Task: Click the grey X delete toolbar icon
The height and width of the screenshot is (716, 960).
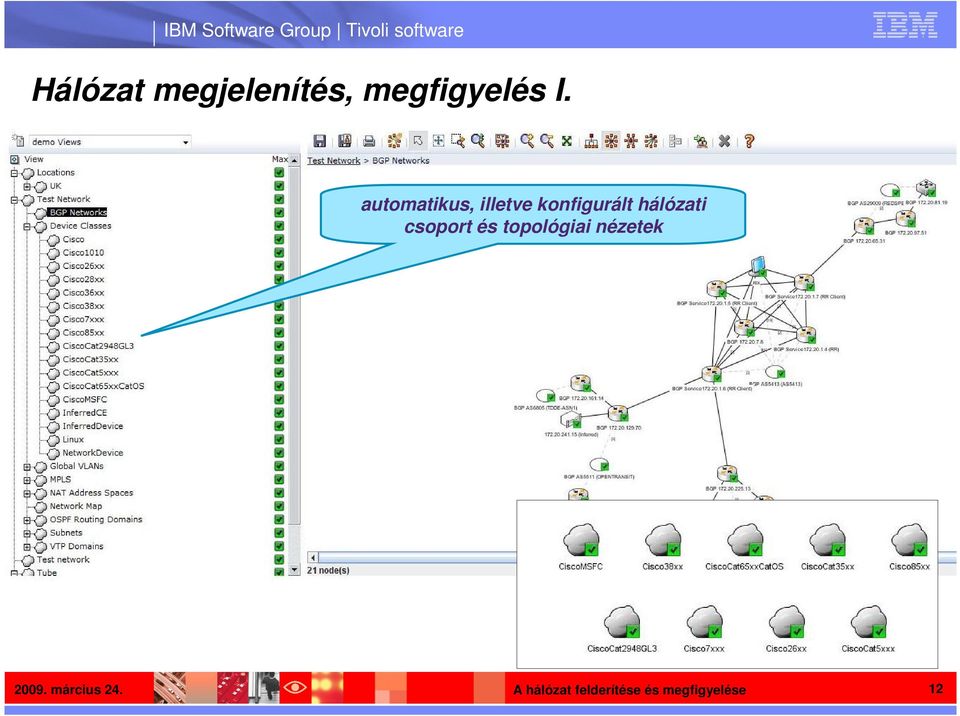Action: (x=725, y=141)
